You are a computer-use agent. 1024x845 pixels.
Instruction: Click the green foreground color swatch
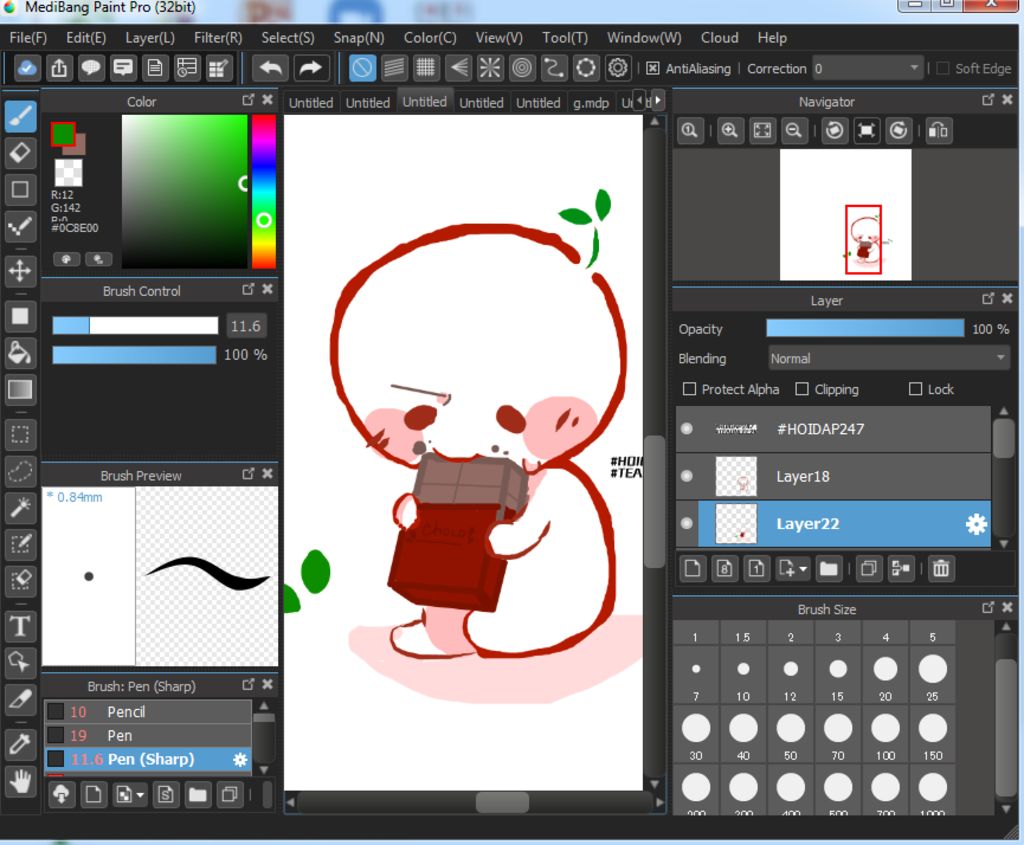[x=63, y=135]
